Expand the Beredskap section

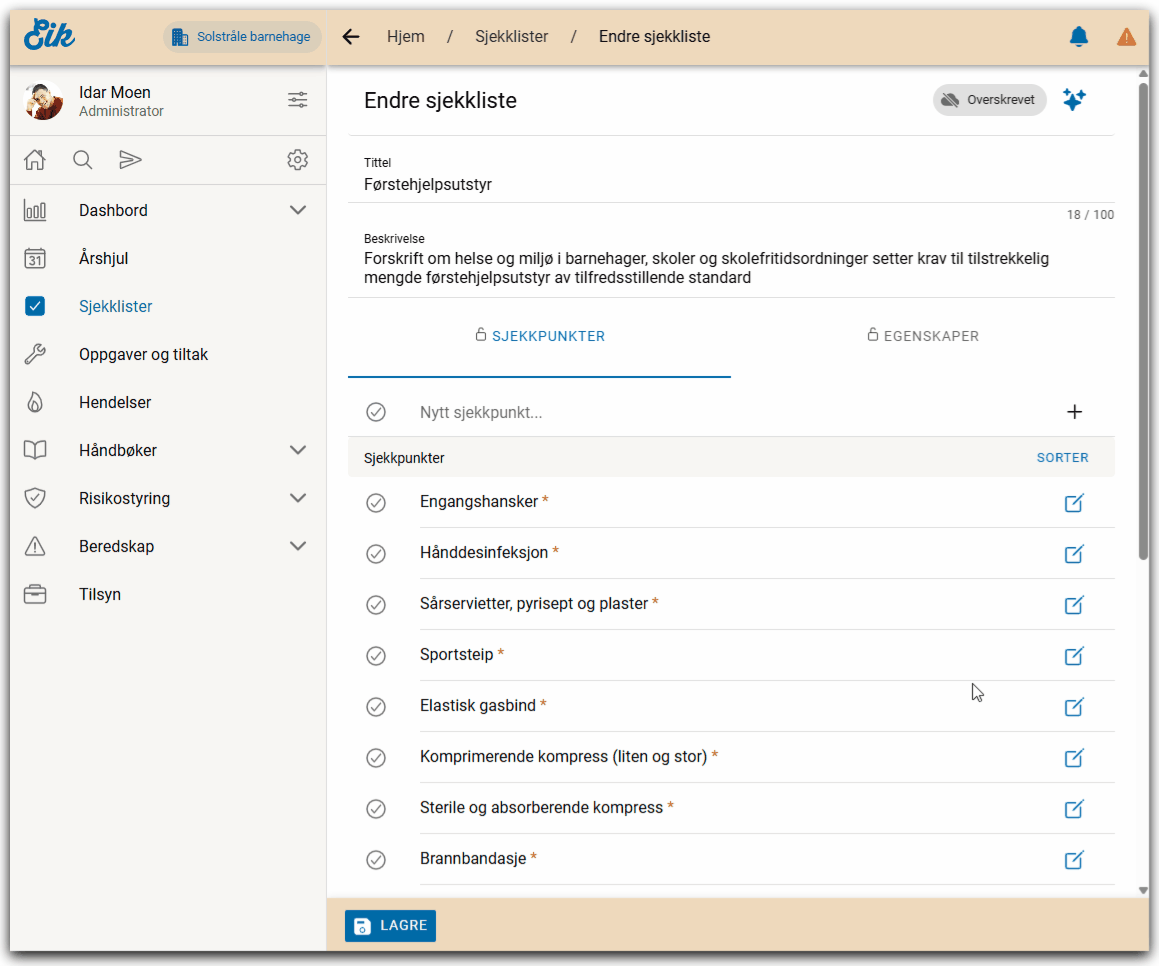coord(297,546)
